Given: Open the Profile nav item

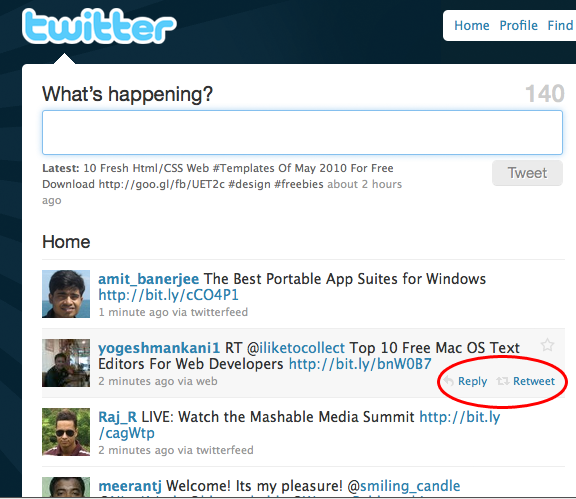Looking at the screenshot, I should tap(518, 25).
